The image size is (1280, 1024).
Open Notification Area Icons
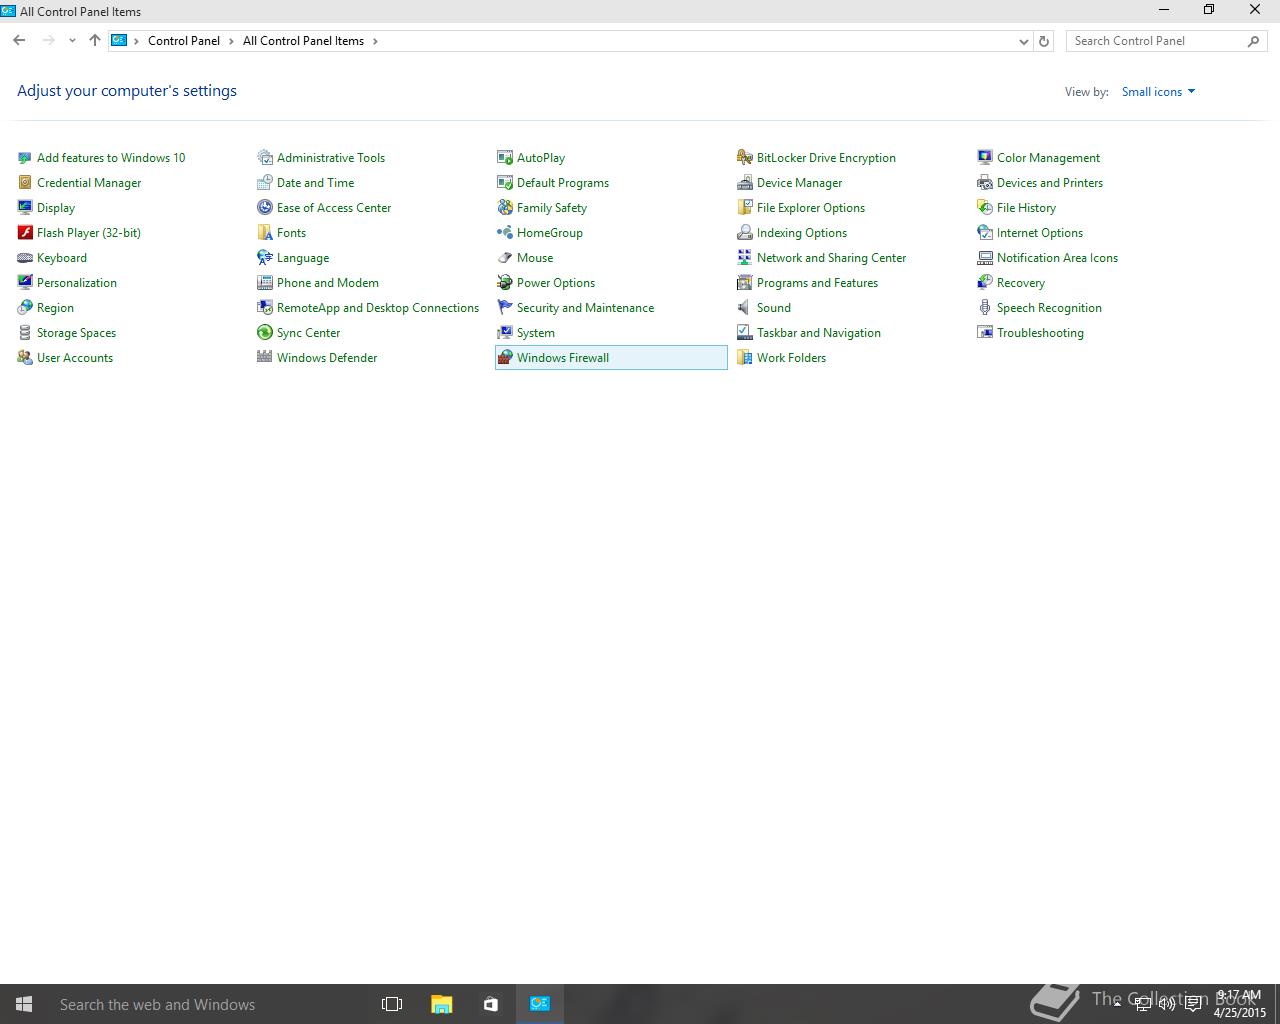pos(1057,258)
